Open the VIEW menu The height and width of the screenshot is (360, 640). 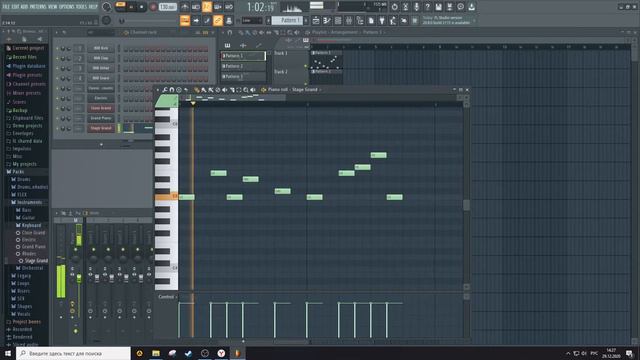(x=53, y=7)
